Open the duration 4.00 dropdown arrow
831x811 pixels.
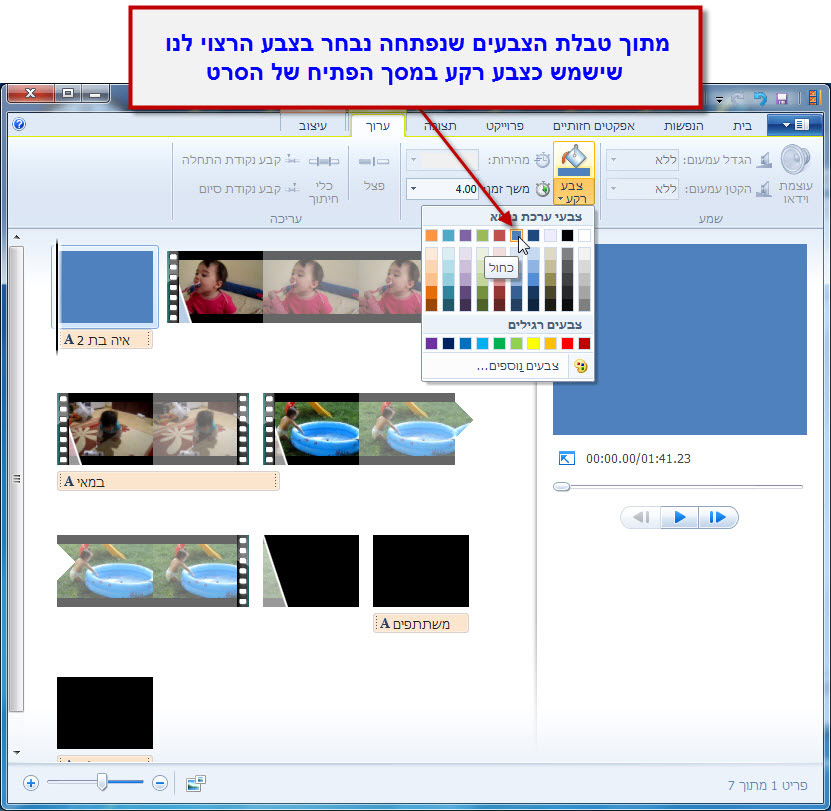413,189
